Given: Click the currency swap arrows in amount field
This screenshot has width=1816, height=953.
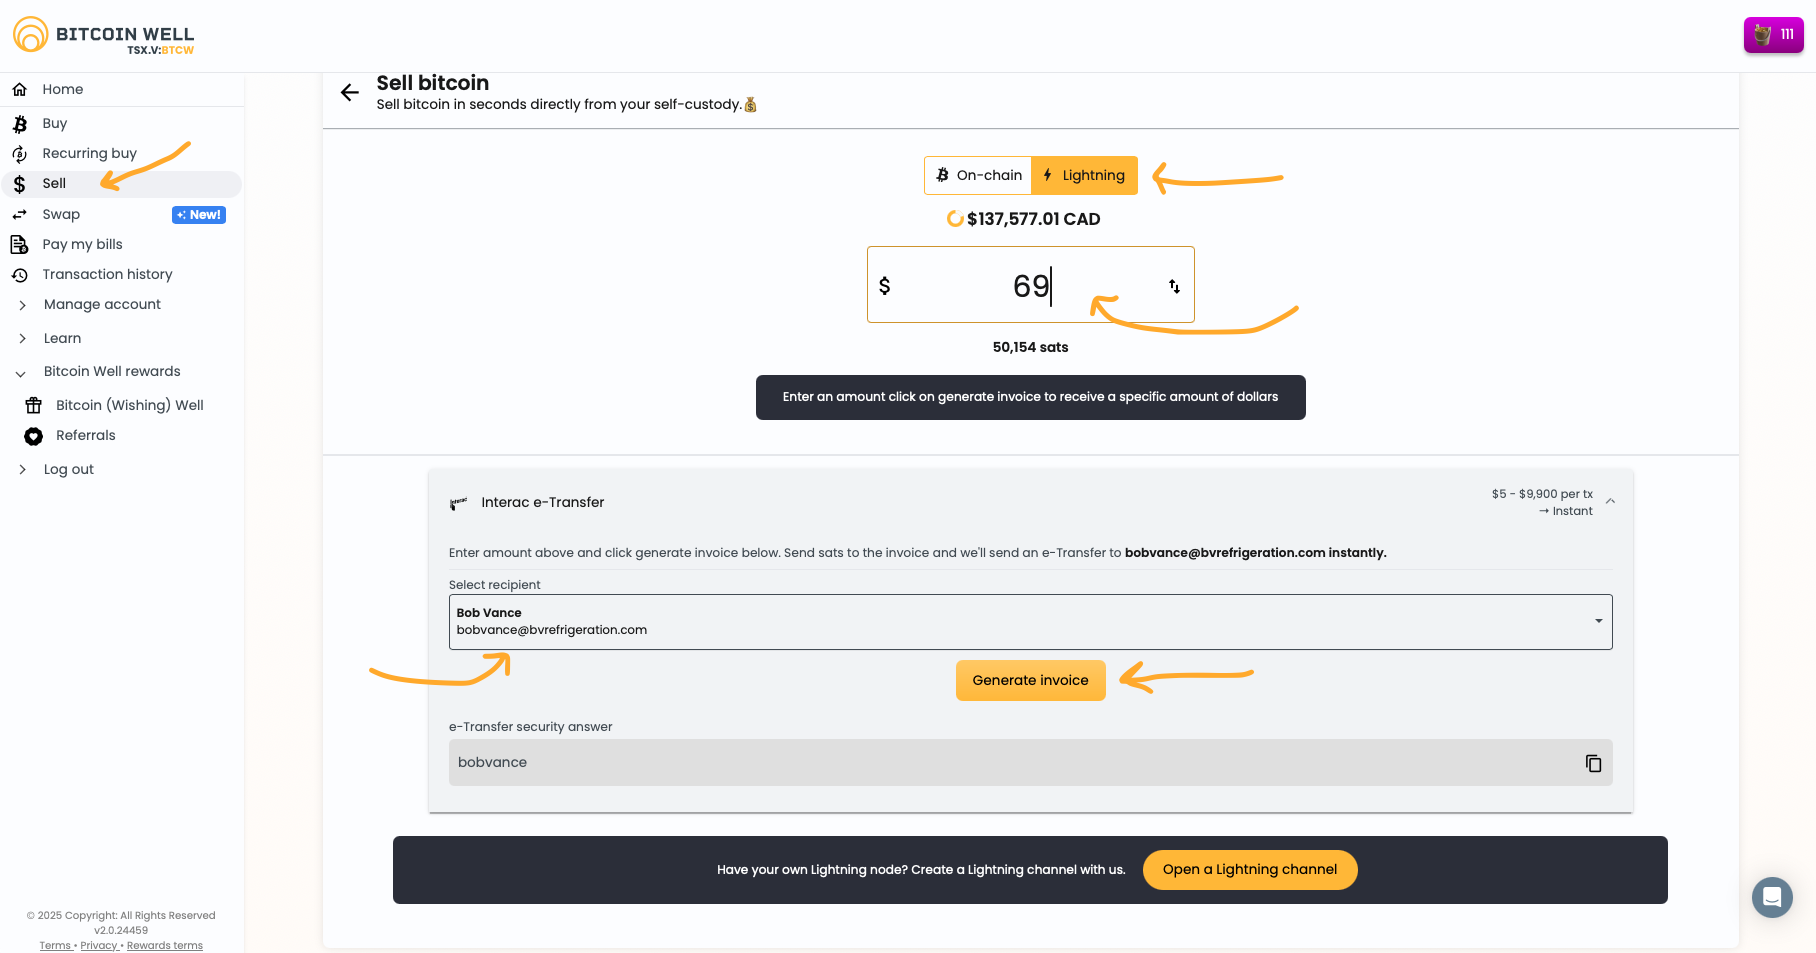Looking at the screenshot, I should 1174,287.
